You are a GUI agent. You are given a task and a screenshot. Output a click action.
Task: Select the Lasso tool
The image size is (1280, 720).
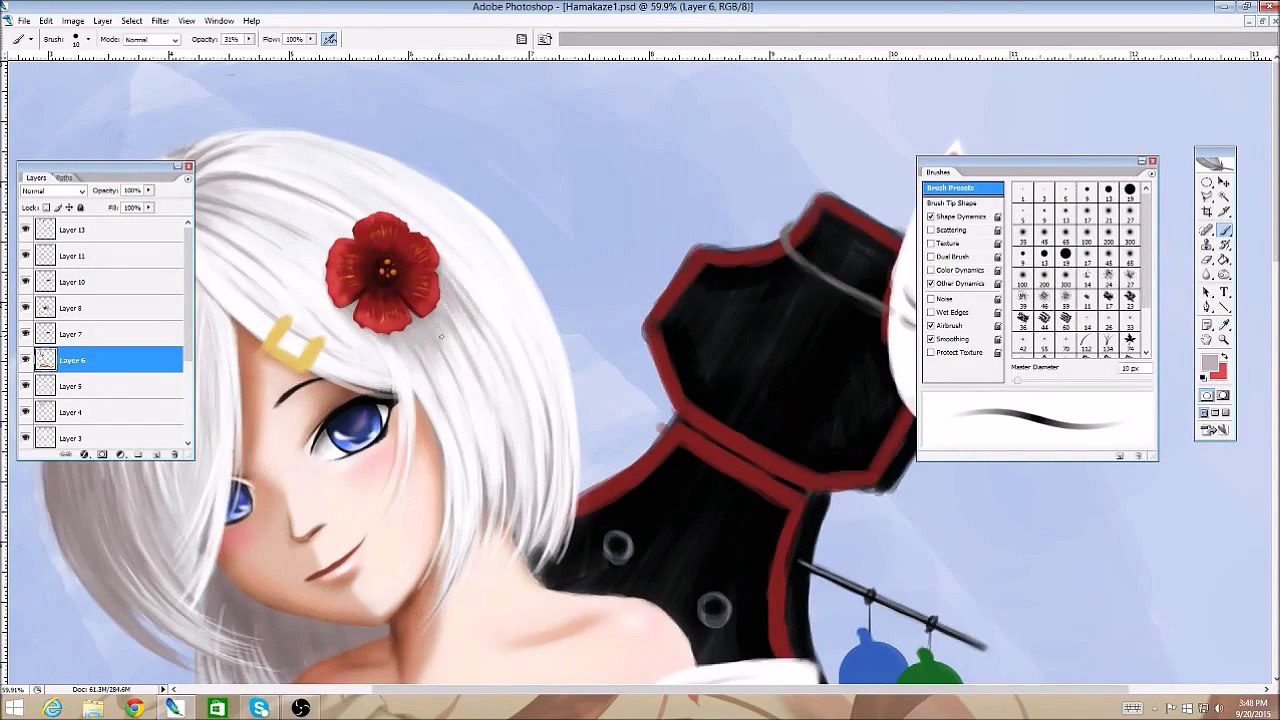[x=1206, y=195]
